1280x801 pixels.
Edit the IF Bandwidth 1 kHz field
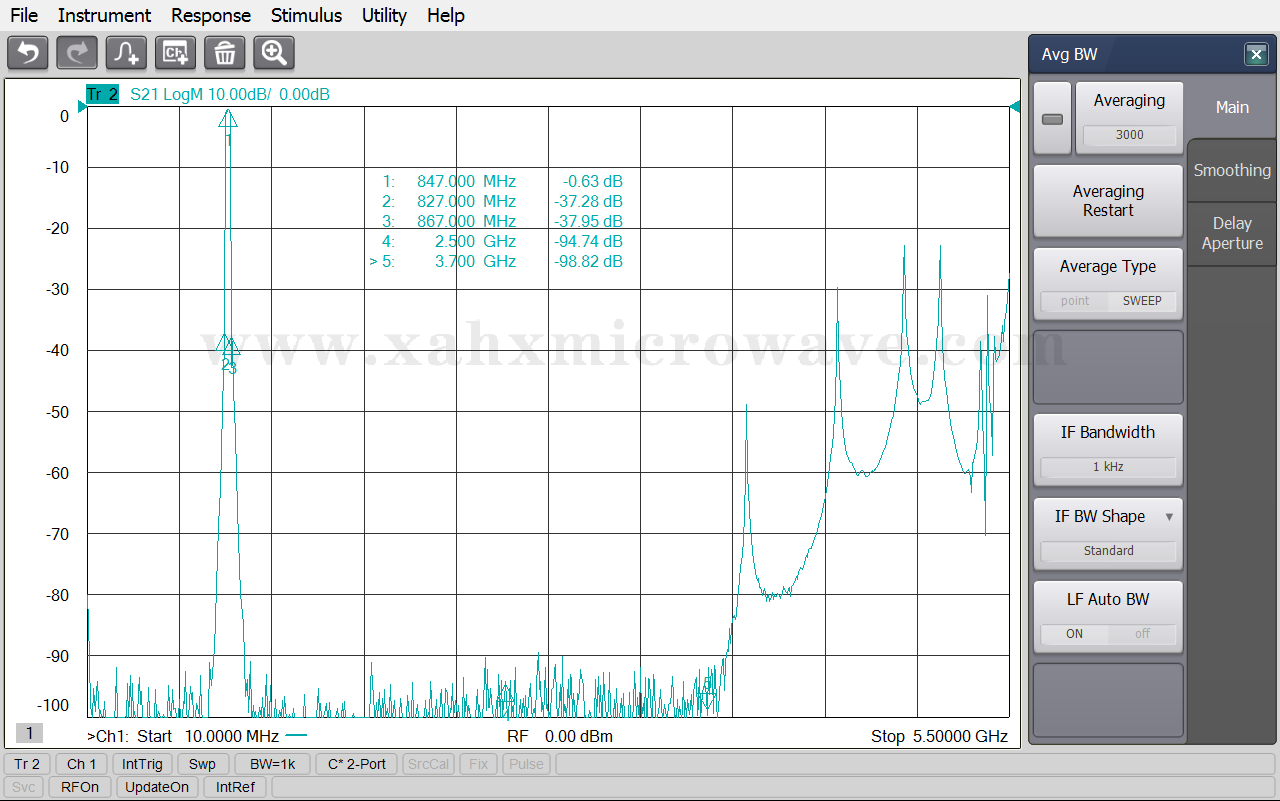click(x=1108, y=467)
